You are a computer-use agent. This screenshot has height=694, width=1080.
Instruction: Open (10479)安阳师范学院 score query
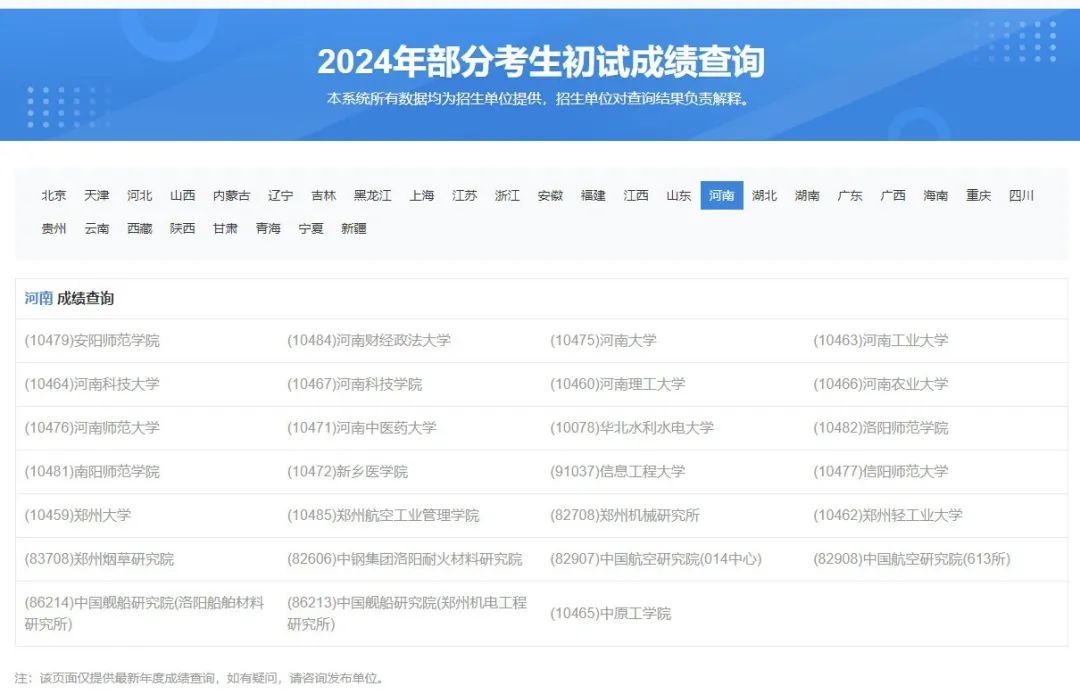point(92,340)
